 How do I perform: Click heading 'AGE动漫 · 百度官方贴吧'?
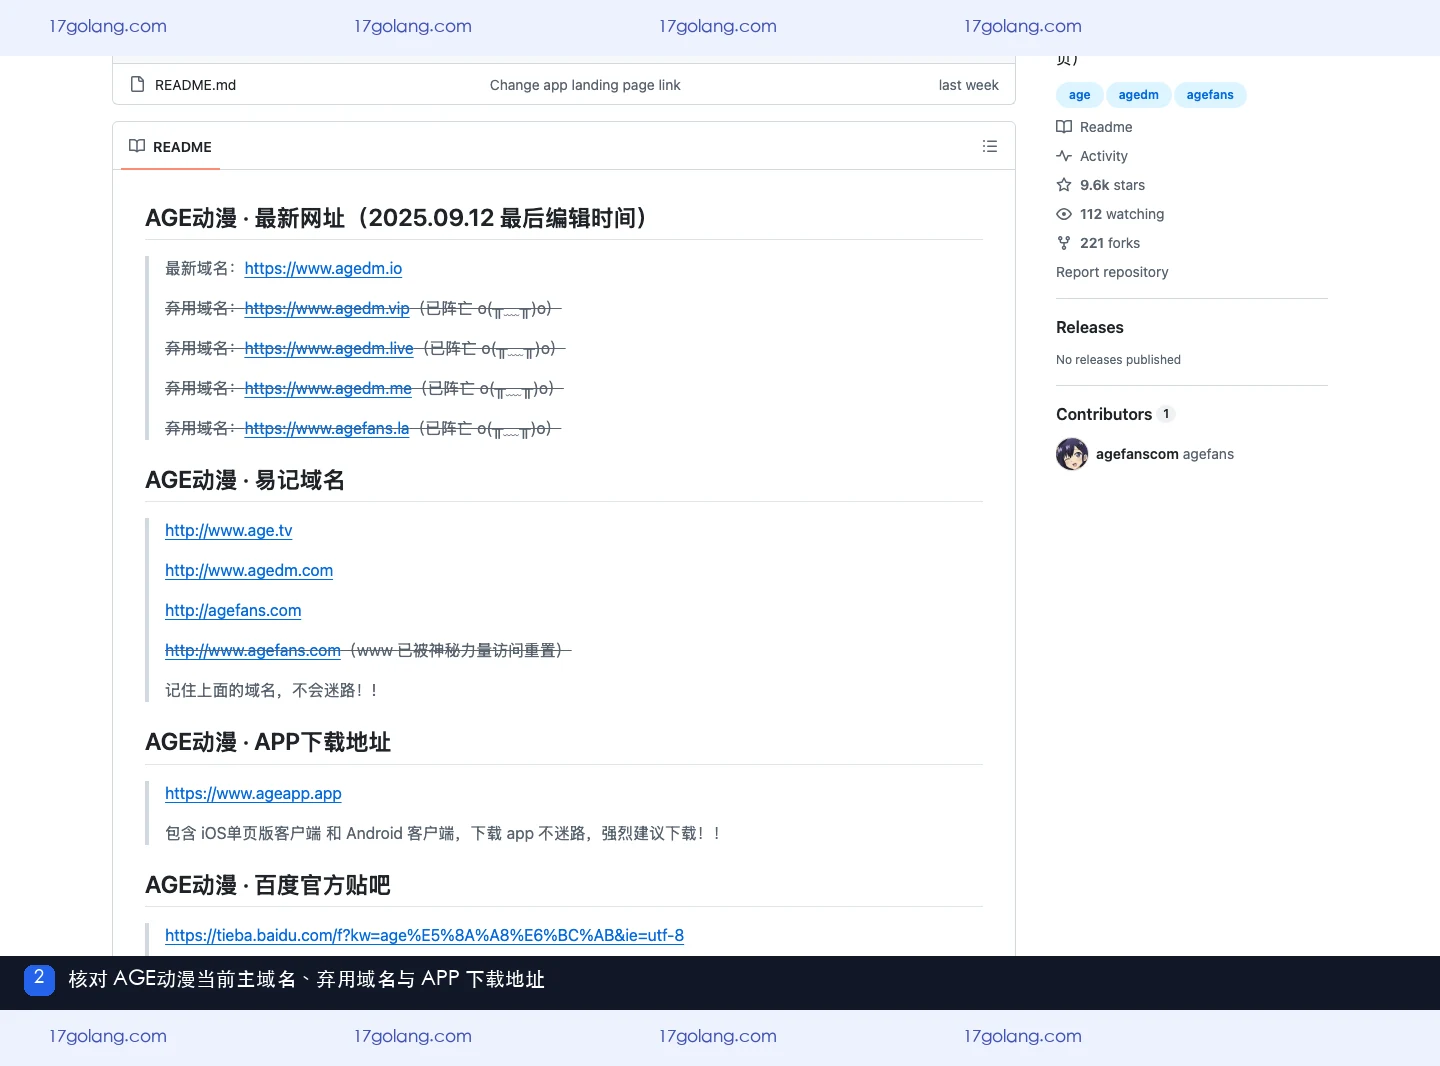coord(268,885)
